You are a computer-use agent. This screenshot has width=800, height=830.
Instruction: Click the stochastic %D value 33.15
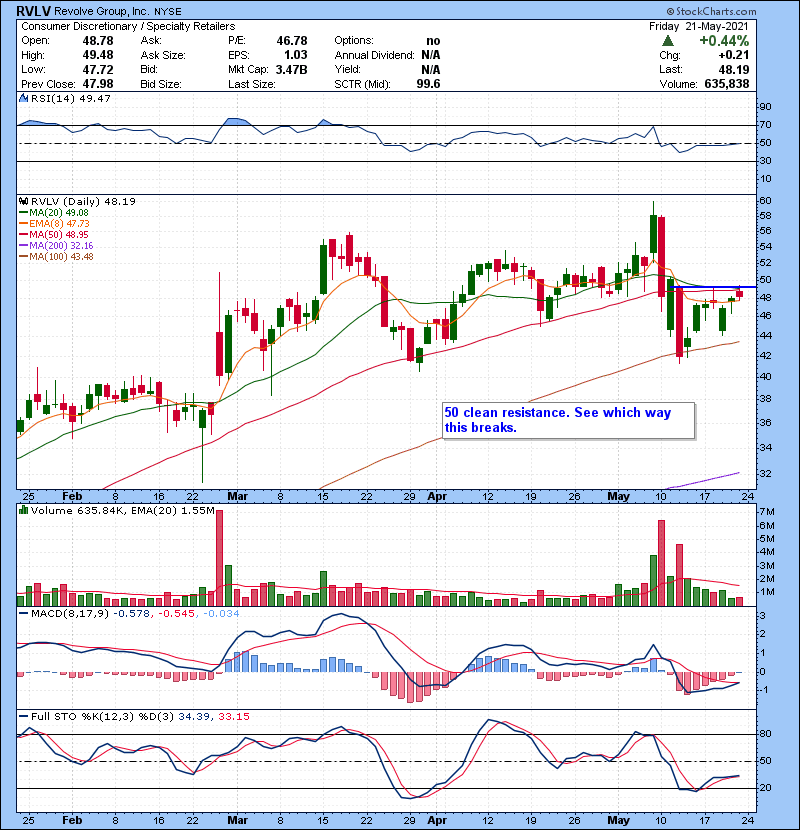coord(234,717)
